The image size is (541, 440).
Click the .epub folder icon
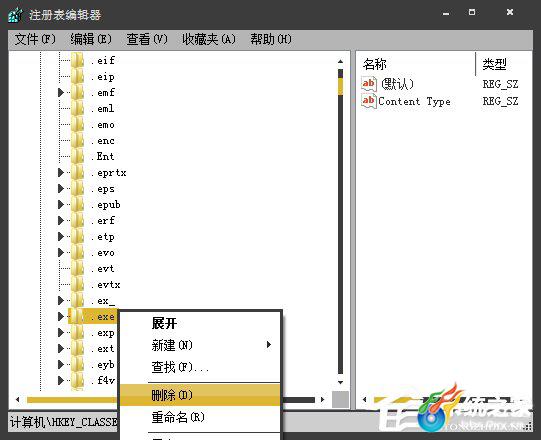click(77, 204)
